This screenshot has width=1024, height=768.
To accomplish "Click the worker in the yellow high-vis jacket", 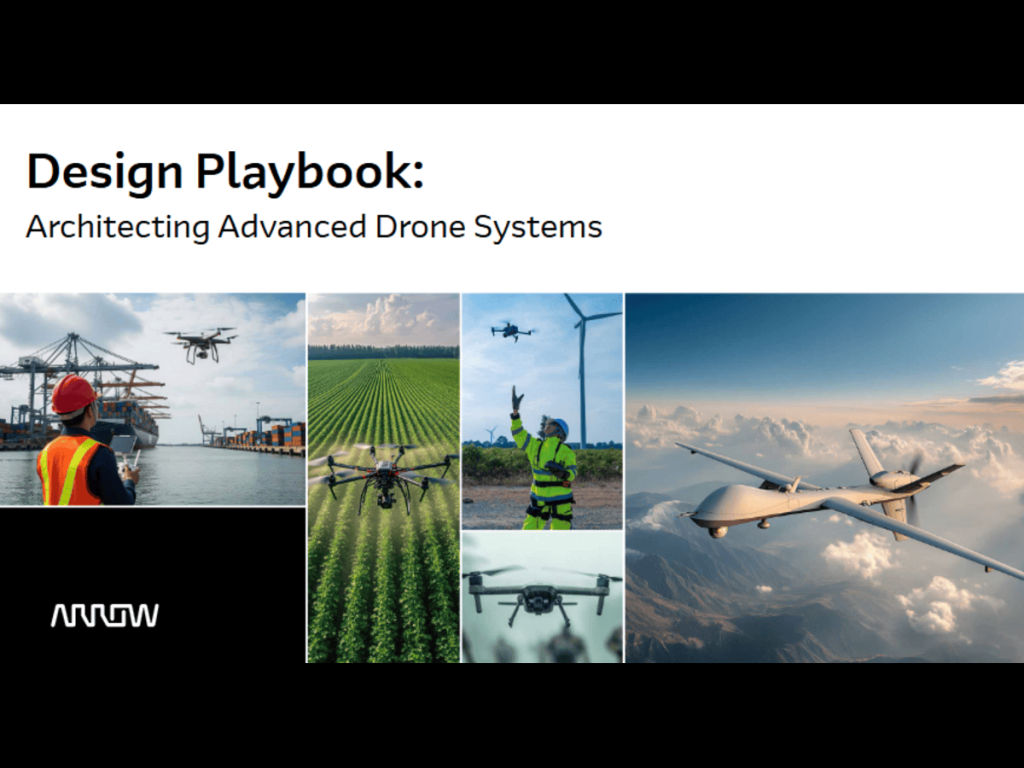I will [548, 470].
